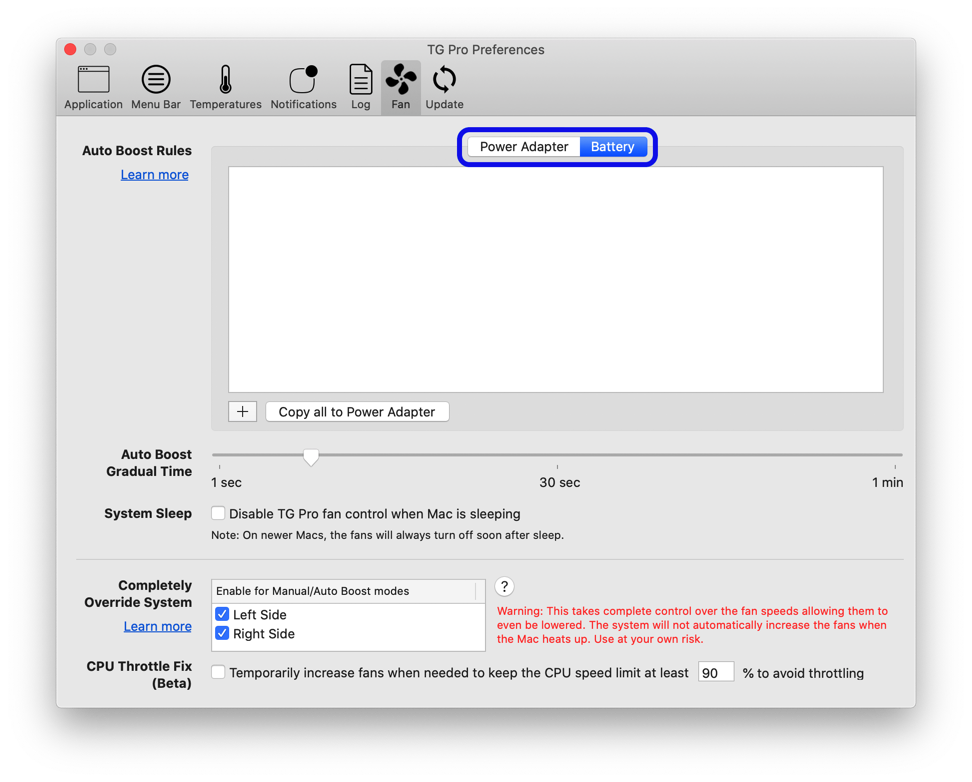Click the empty Auto Boost Rules list
Image resolution: width=972 pixels, height=782 pixels.
point(555,279)
